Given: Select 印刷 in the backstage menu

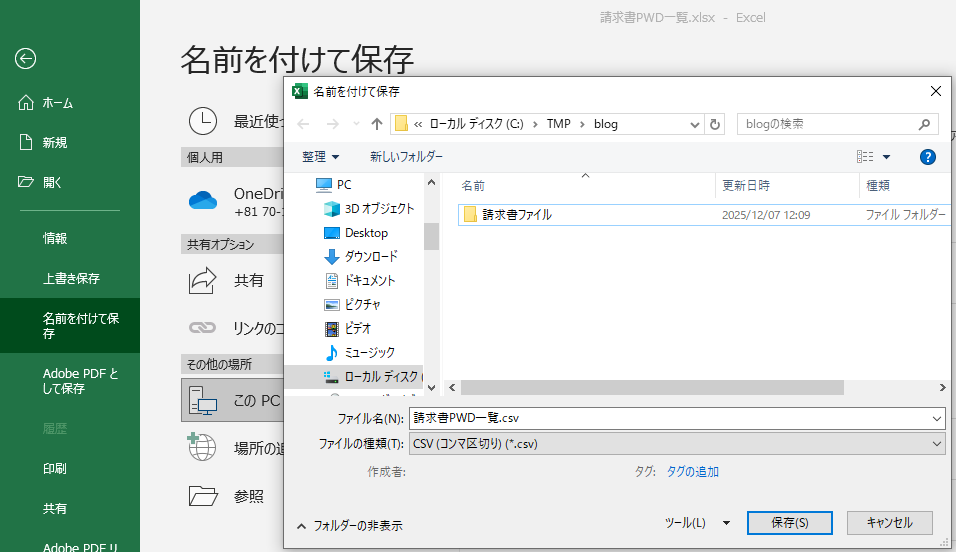Looking at the screenshot, I should (x=55, y=468).
